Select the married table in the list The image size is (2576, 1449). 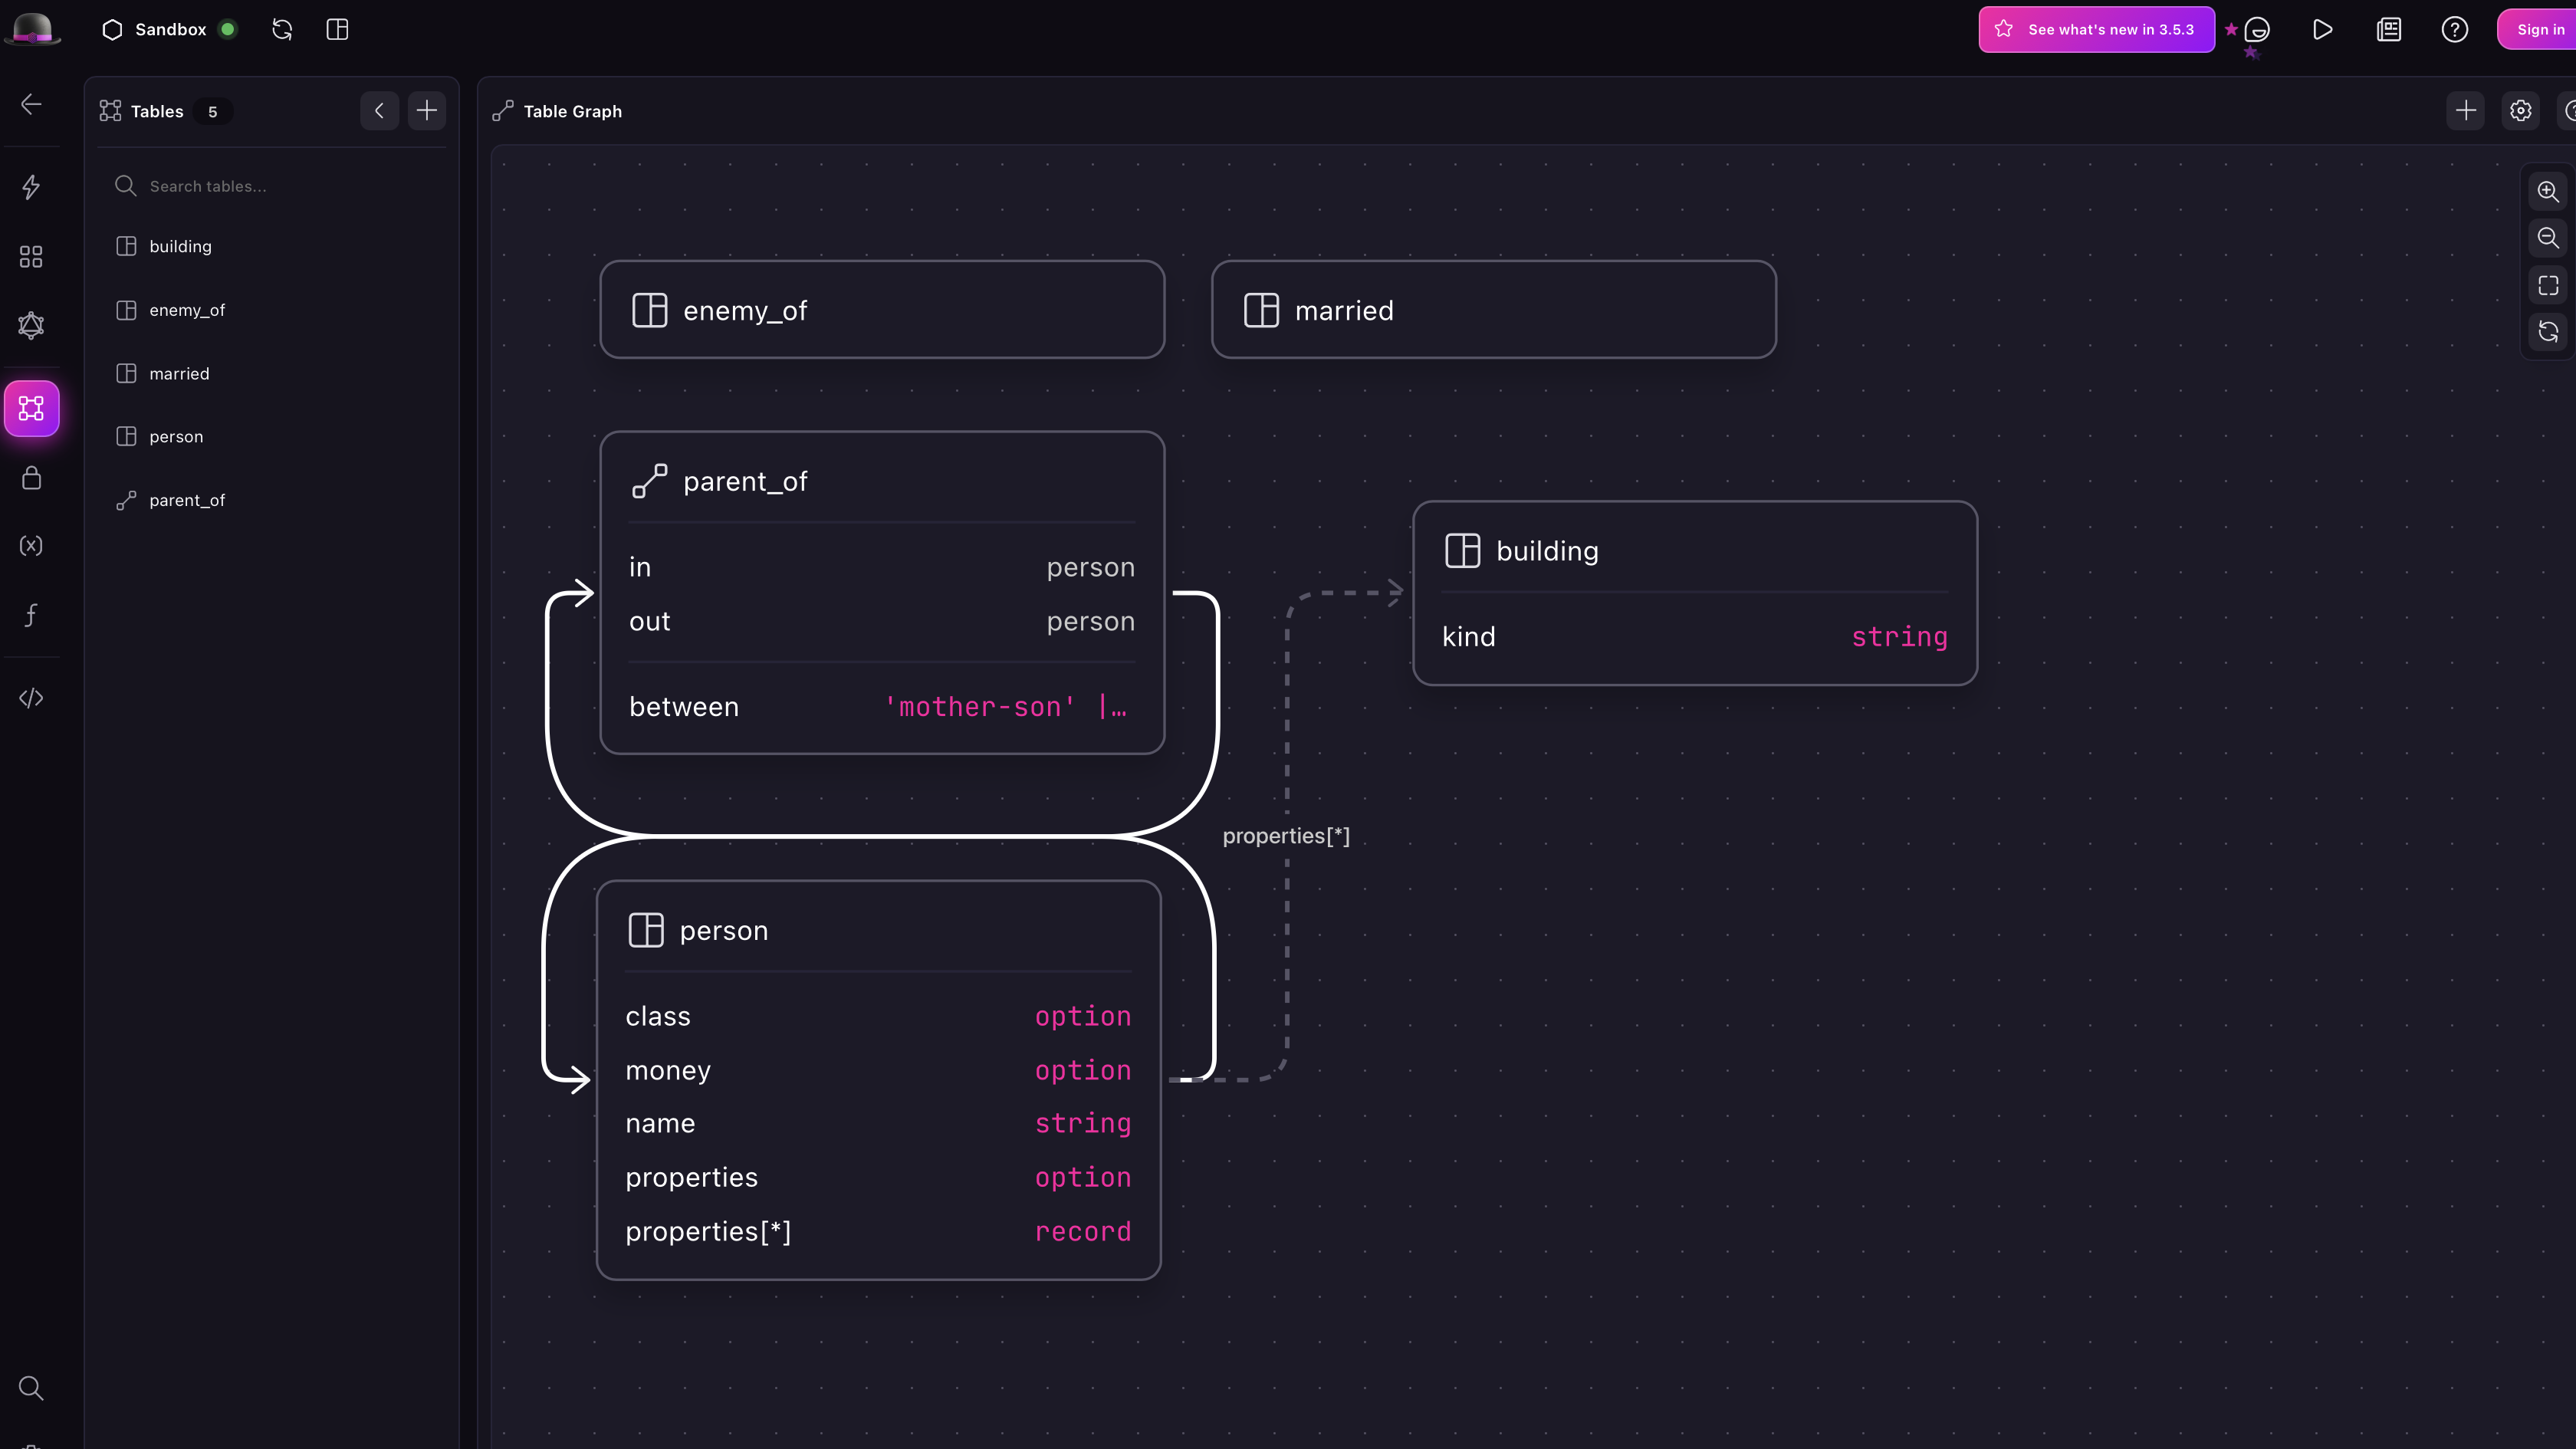point(180,373)
